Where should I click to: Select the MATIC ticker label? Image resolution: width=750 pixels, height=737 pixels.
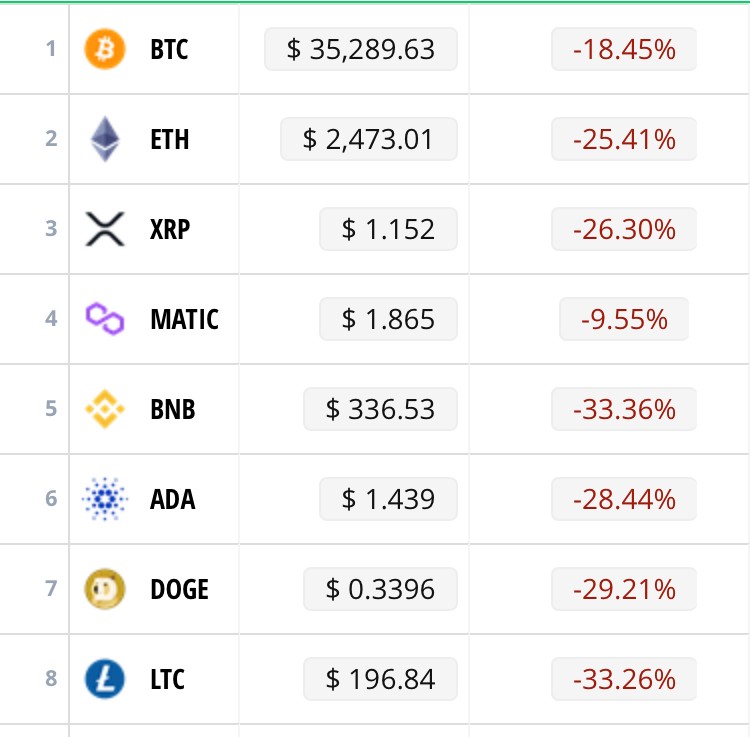(x=184, y=319)
